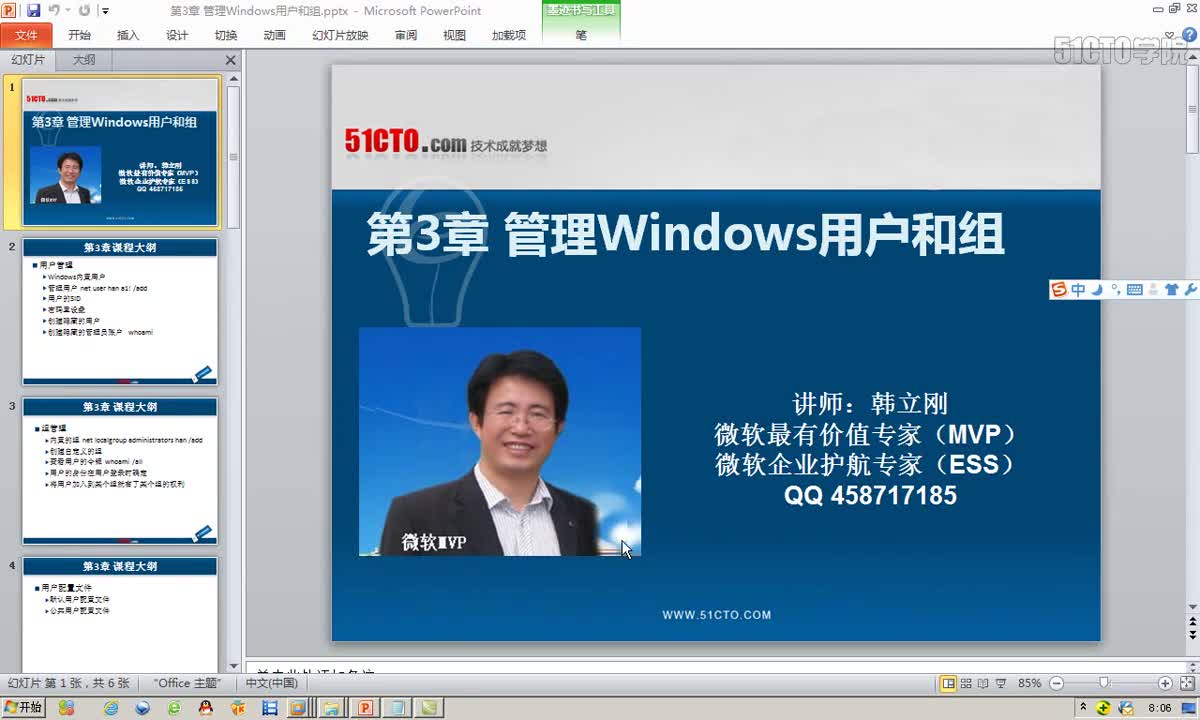Open the 笔 Pen tools tab
This screenshot has height=720, width=1200.
581,35
